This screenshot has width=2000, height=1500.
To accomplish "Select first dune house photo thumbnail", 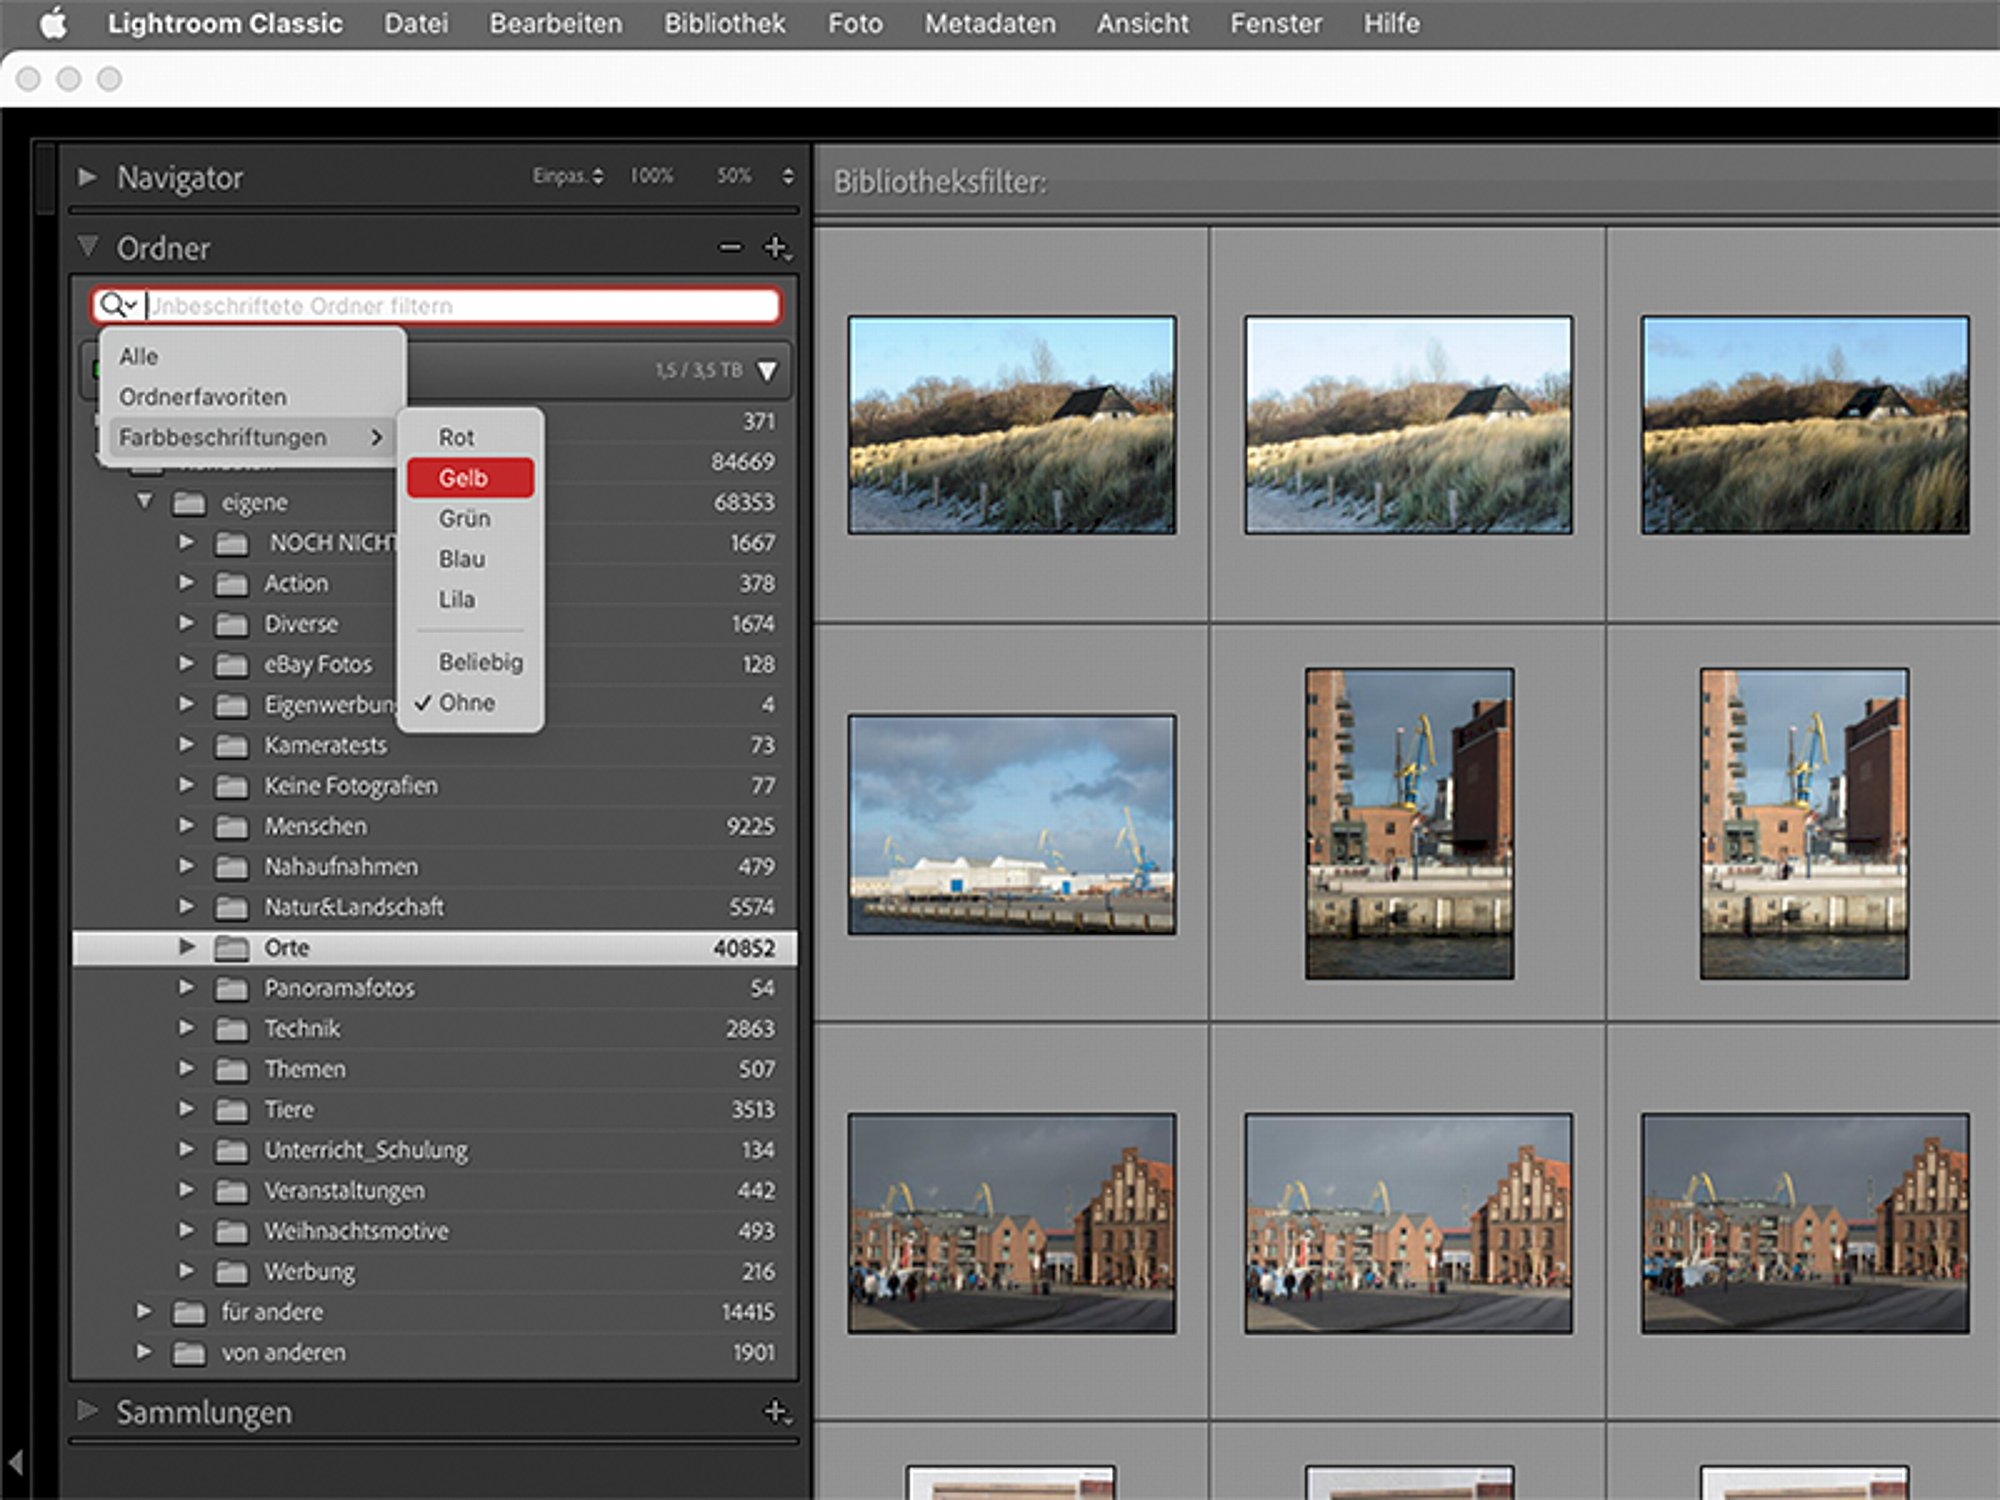I will point(1012,425).
